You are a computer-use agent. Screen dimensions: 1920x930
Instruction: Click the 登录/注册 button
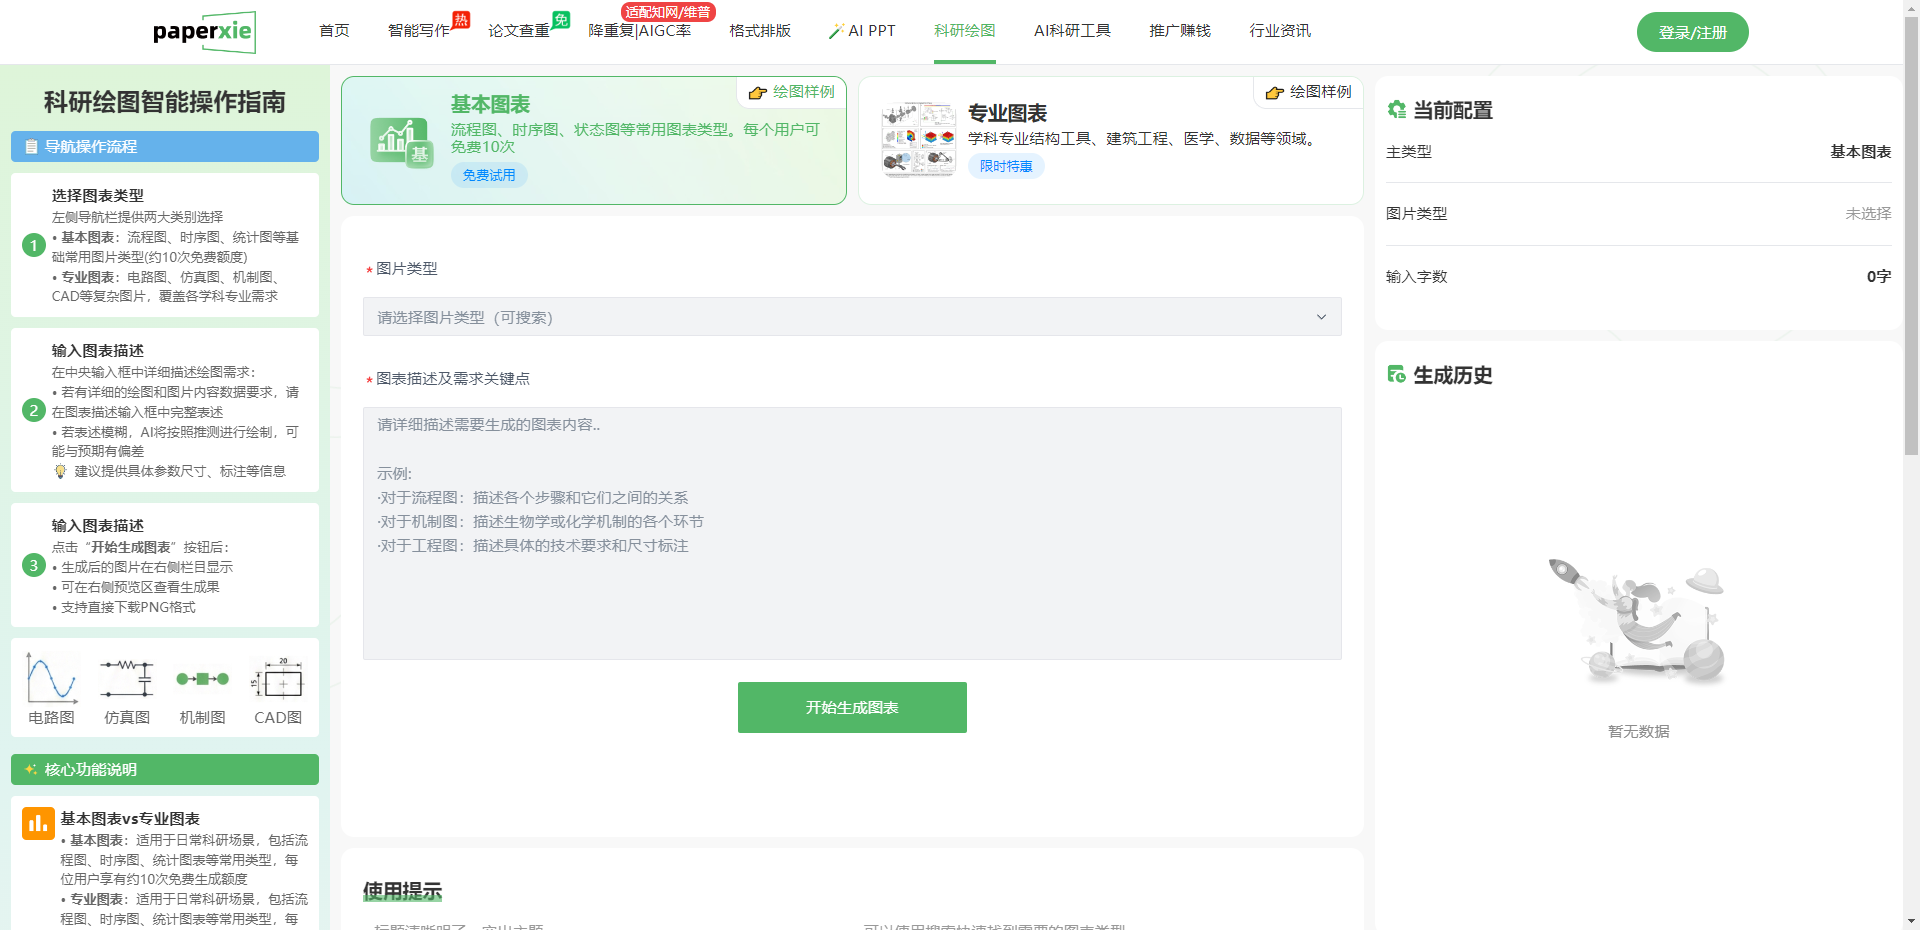pos(1692,32)
